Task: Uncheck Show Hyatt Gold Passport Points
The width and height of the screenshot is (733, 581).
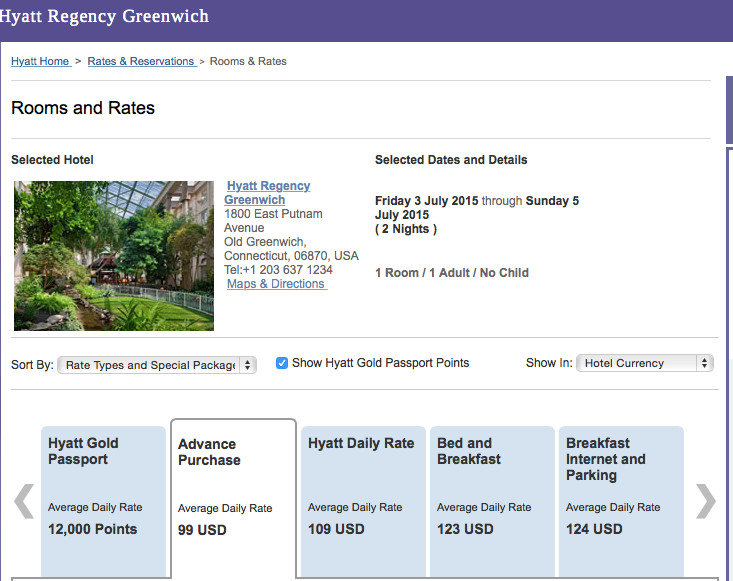Action: click(x=282, y=363)
